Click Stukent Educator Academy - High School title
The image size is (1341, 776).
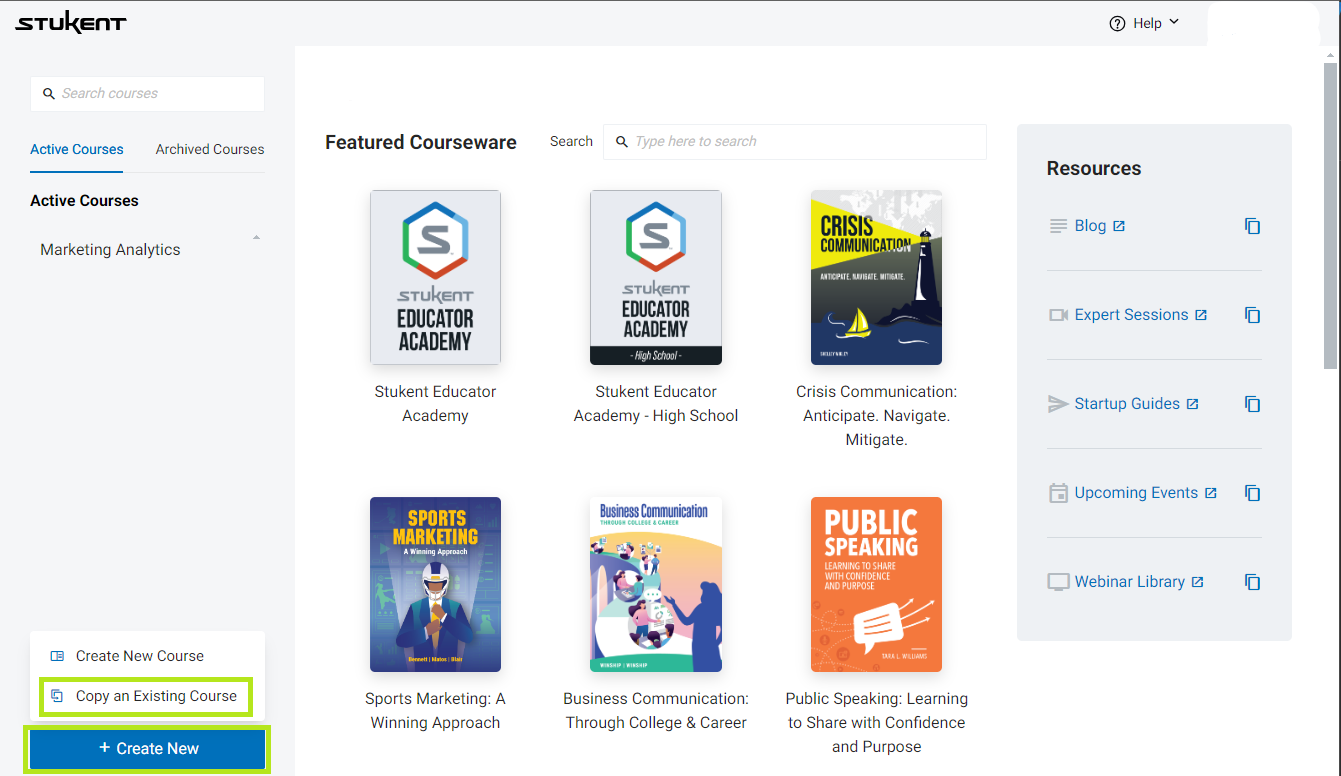pos(656,404)
